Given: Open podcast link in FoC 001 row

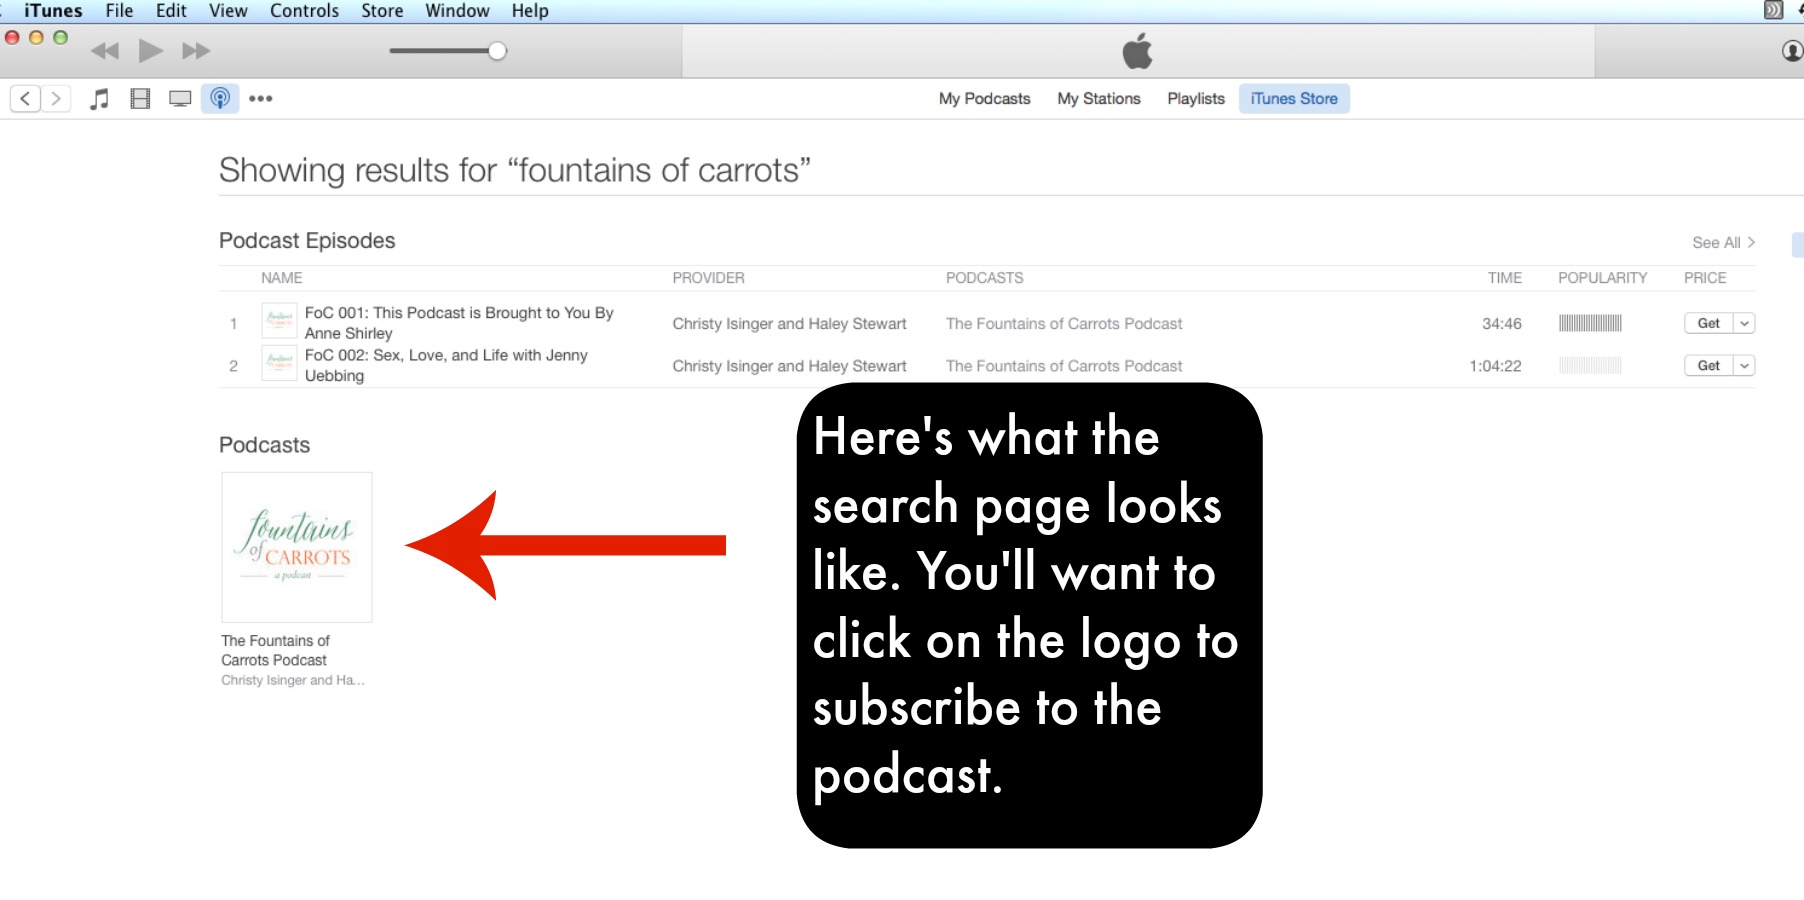Looking at the screenshot, I should 1064,323.
